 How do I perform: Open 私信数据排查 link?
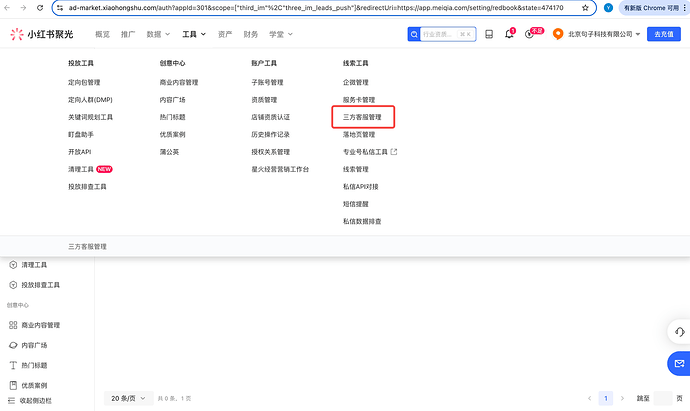362,221
